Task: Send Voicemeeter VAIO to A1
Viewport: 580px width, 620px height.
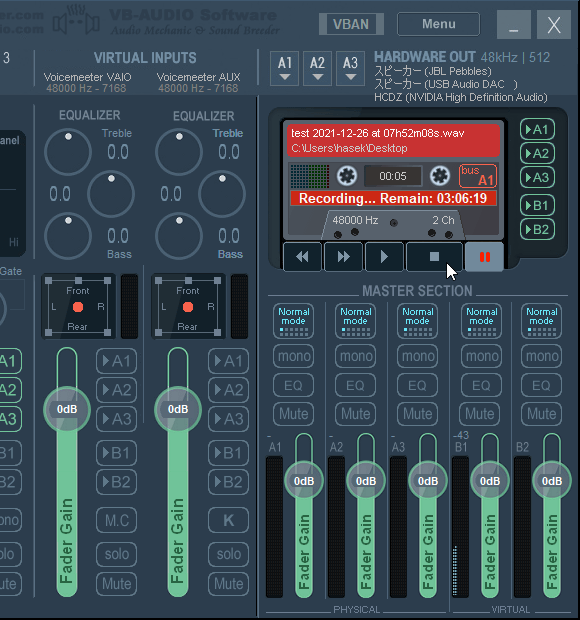Action: (x=117, y=361)
